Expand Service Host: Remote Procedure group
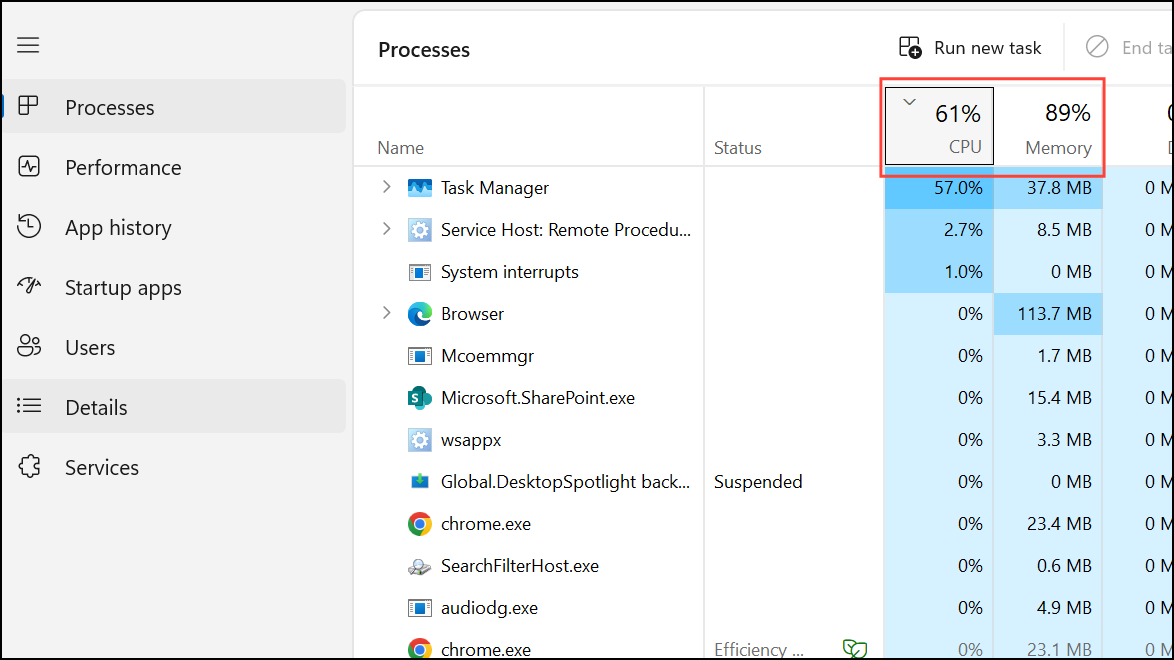This screenshot has width=1174, height=660. point(387,229)
